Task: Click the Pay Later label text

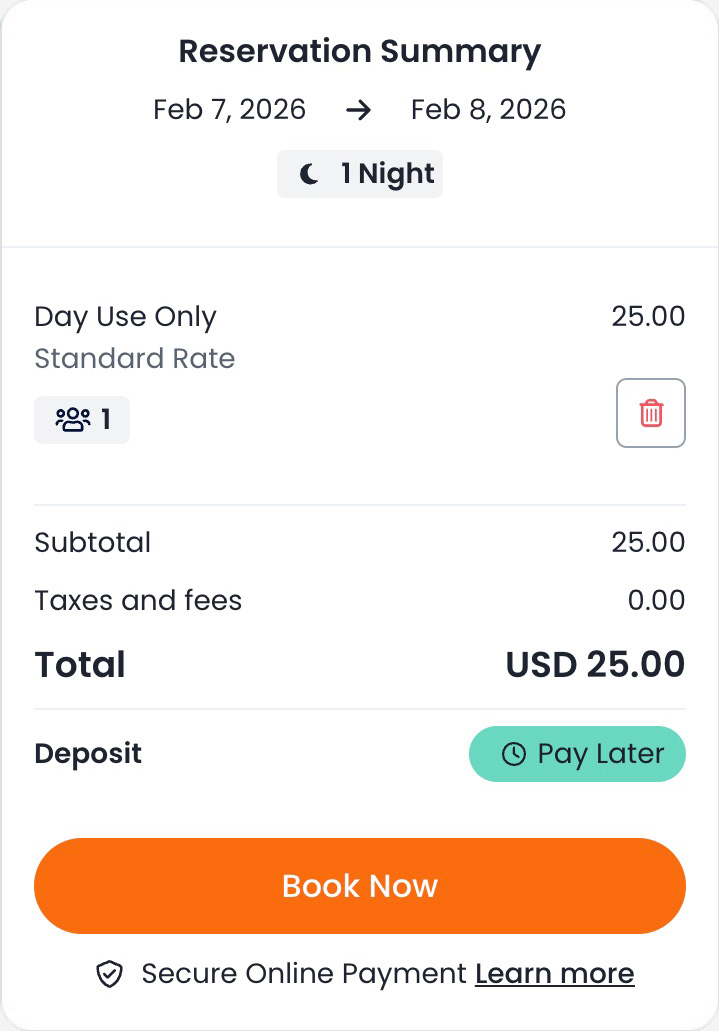Action: coord(600,754)
